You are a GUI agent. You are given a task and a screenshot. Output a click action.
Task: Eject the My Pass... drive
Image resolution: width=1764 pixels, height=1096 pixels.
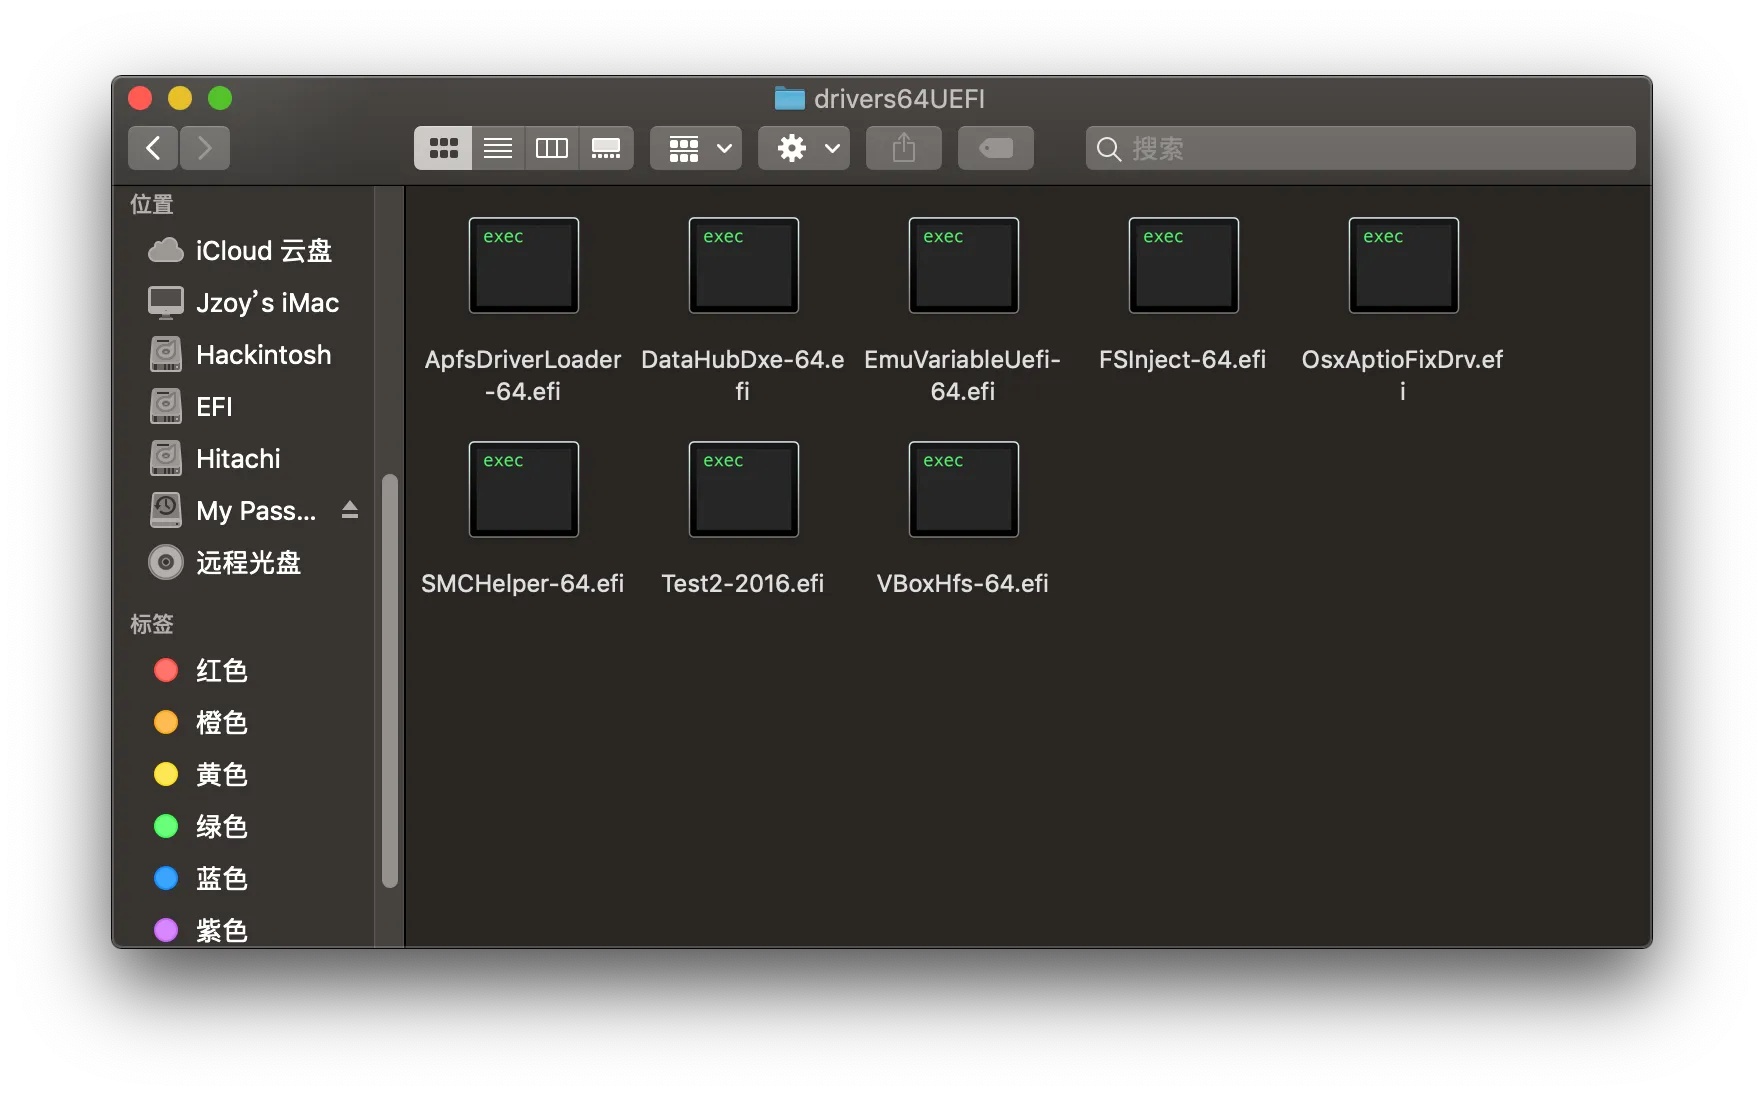350,510
